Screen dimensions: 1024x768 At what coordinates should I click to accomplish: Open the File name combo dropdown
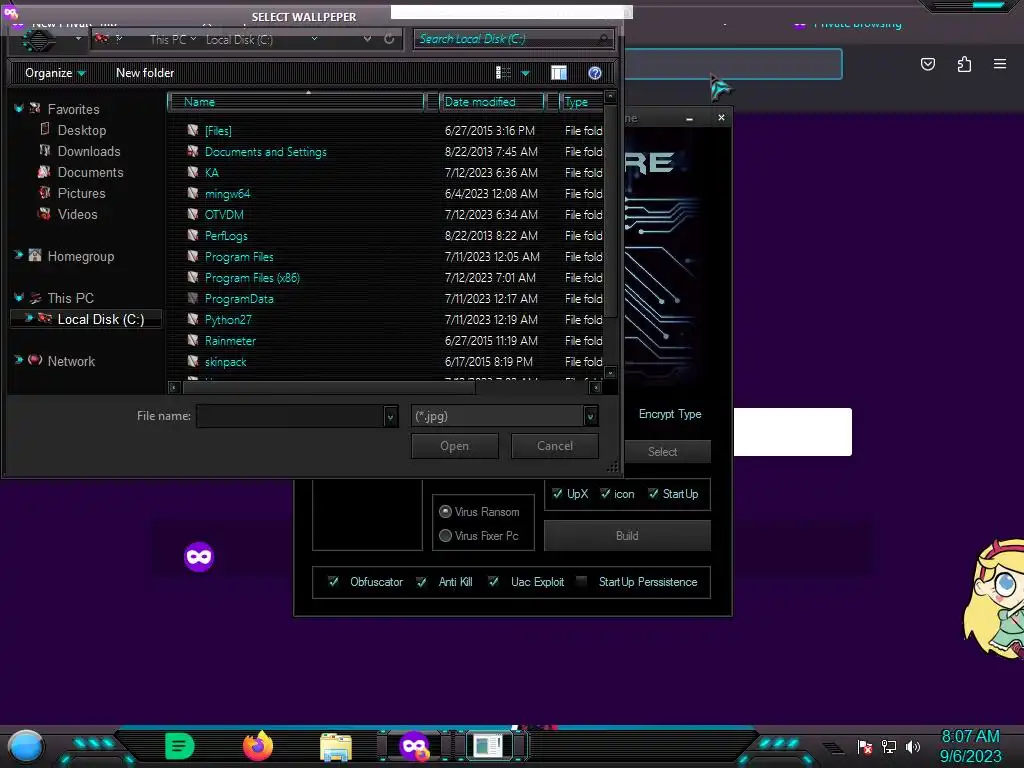click(x=390, y=417)
